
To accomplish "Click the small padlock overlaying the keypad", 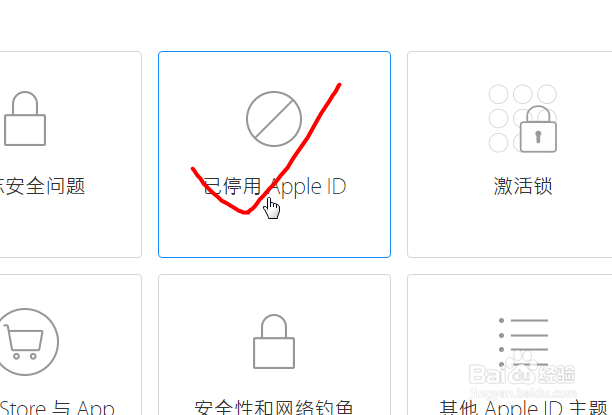I will click(538, 129).
